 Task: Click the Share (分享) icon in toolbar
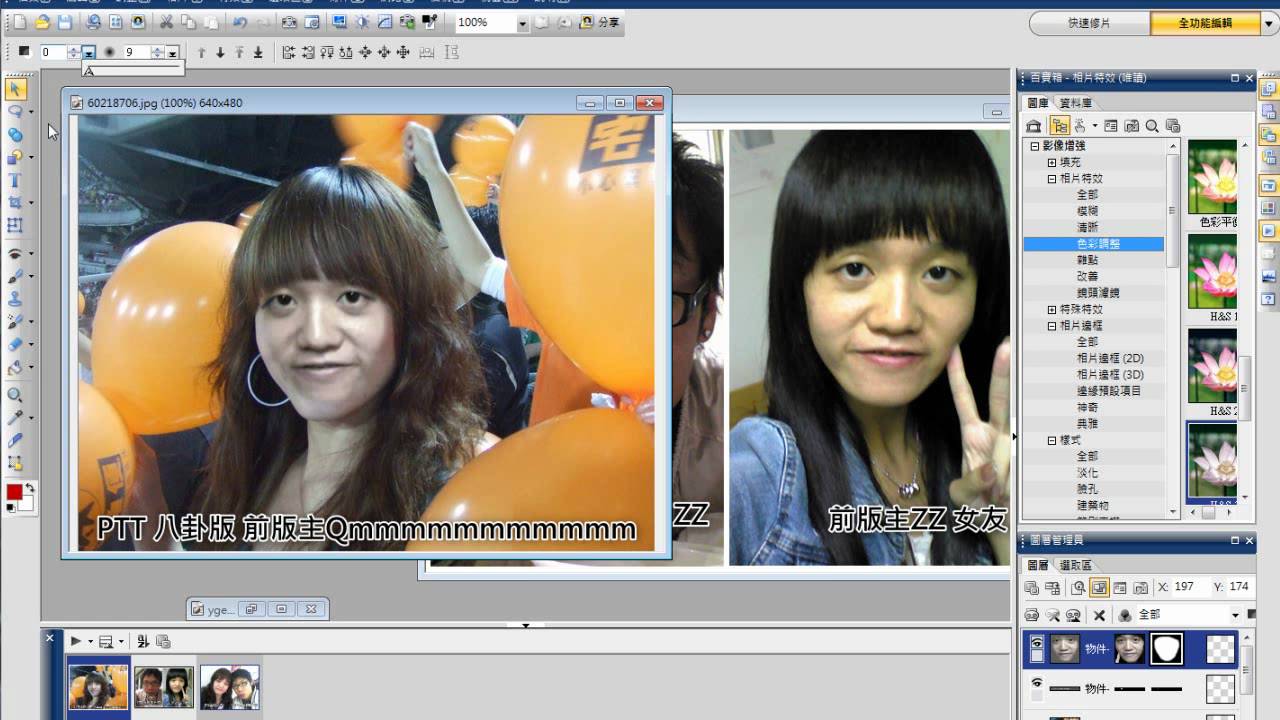(x=600, y=22)
